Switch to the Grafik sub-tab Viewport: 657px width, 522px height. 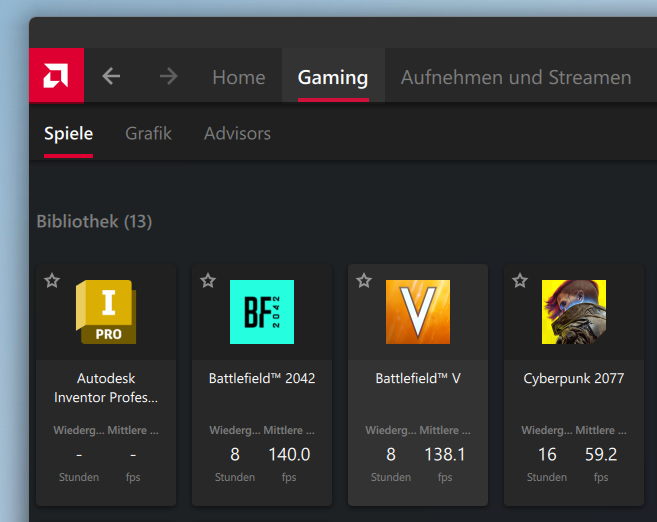(x=148, y=134)
